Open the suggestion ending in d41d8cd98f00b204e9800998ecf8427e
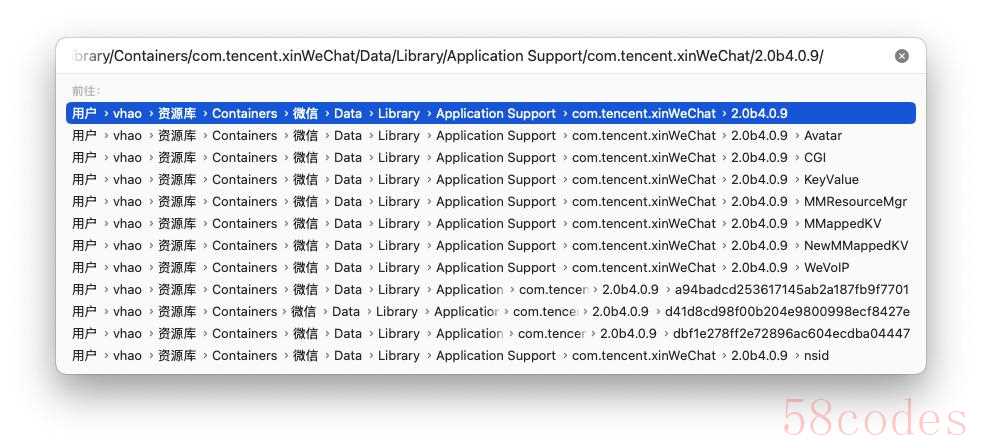The width and height of the screenshot is (982, 448). pyautogui.click(x=491, y=311)
